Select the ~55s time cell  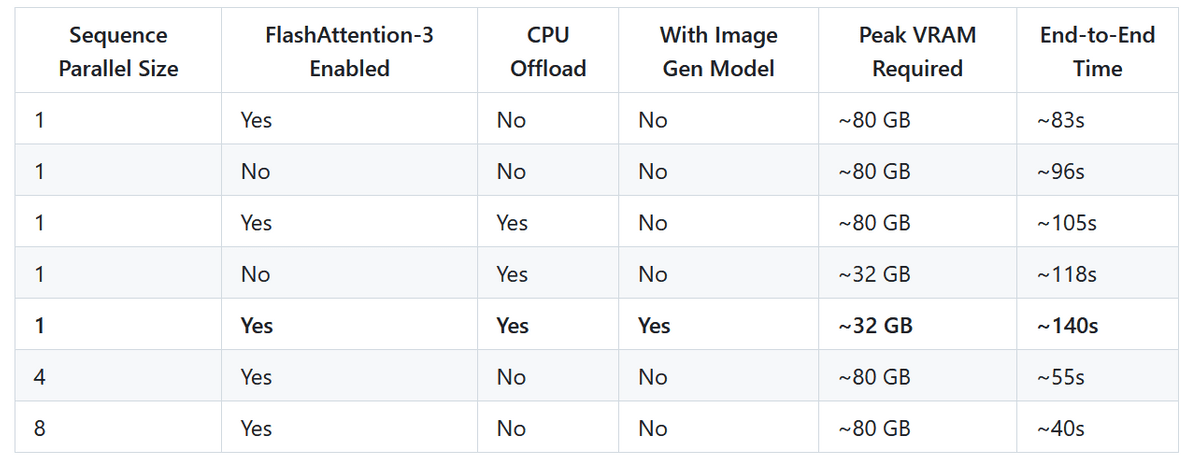tap(1062, 377)
